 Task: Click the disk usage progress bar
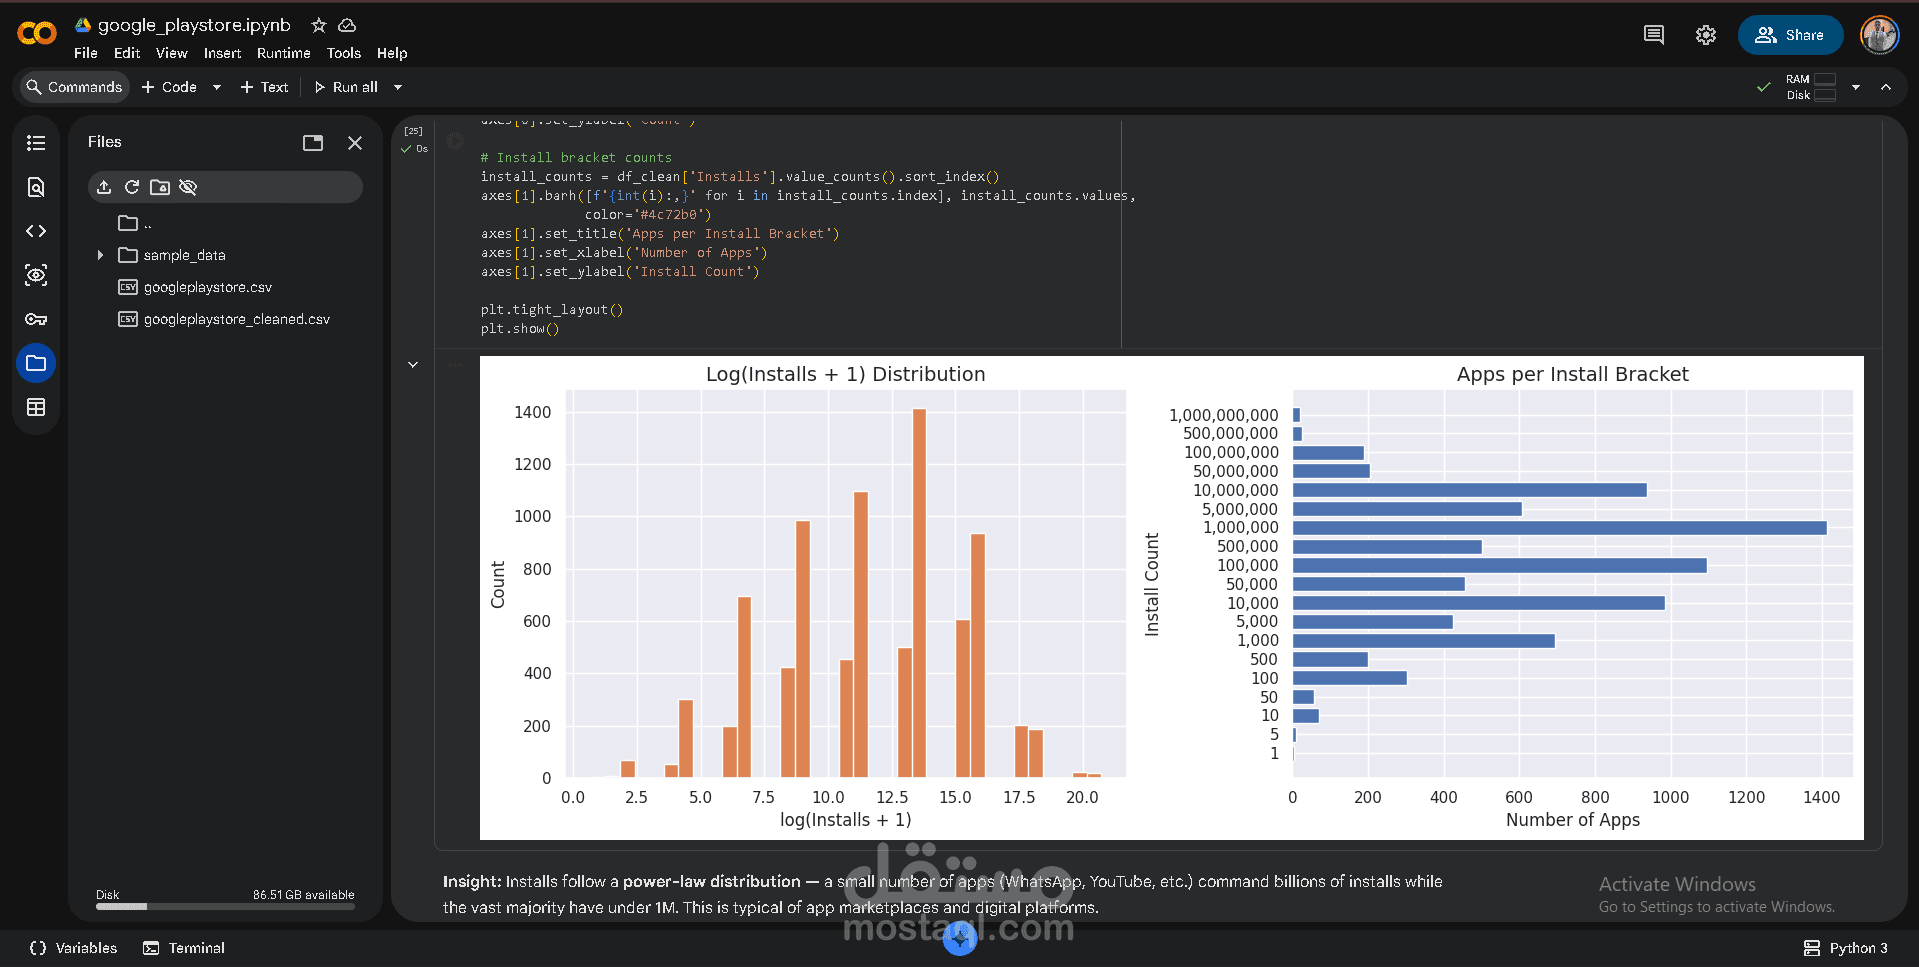[x=225, y=907]
